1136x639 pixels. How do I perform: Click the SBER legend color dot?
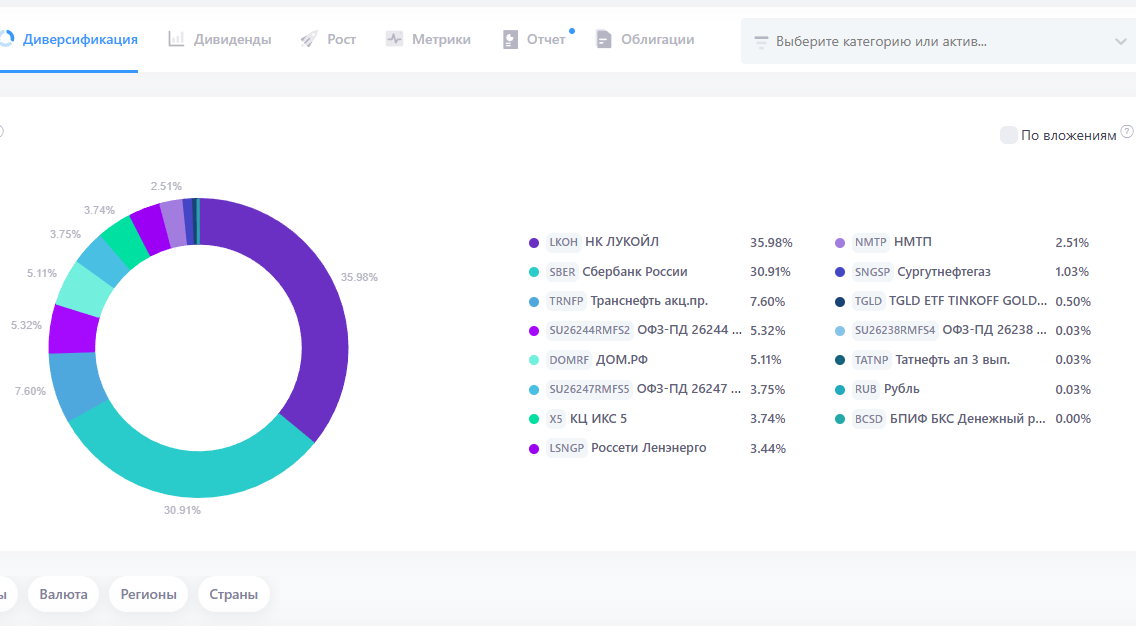coord(534,272)
